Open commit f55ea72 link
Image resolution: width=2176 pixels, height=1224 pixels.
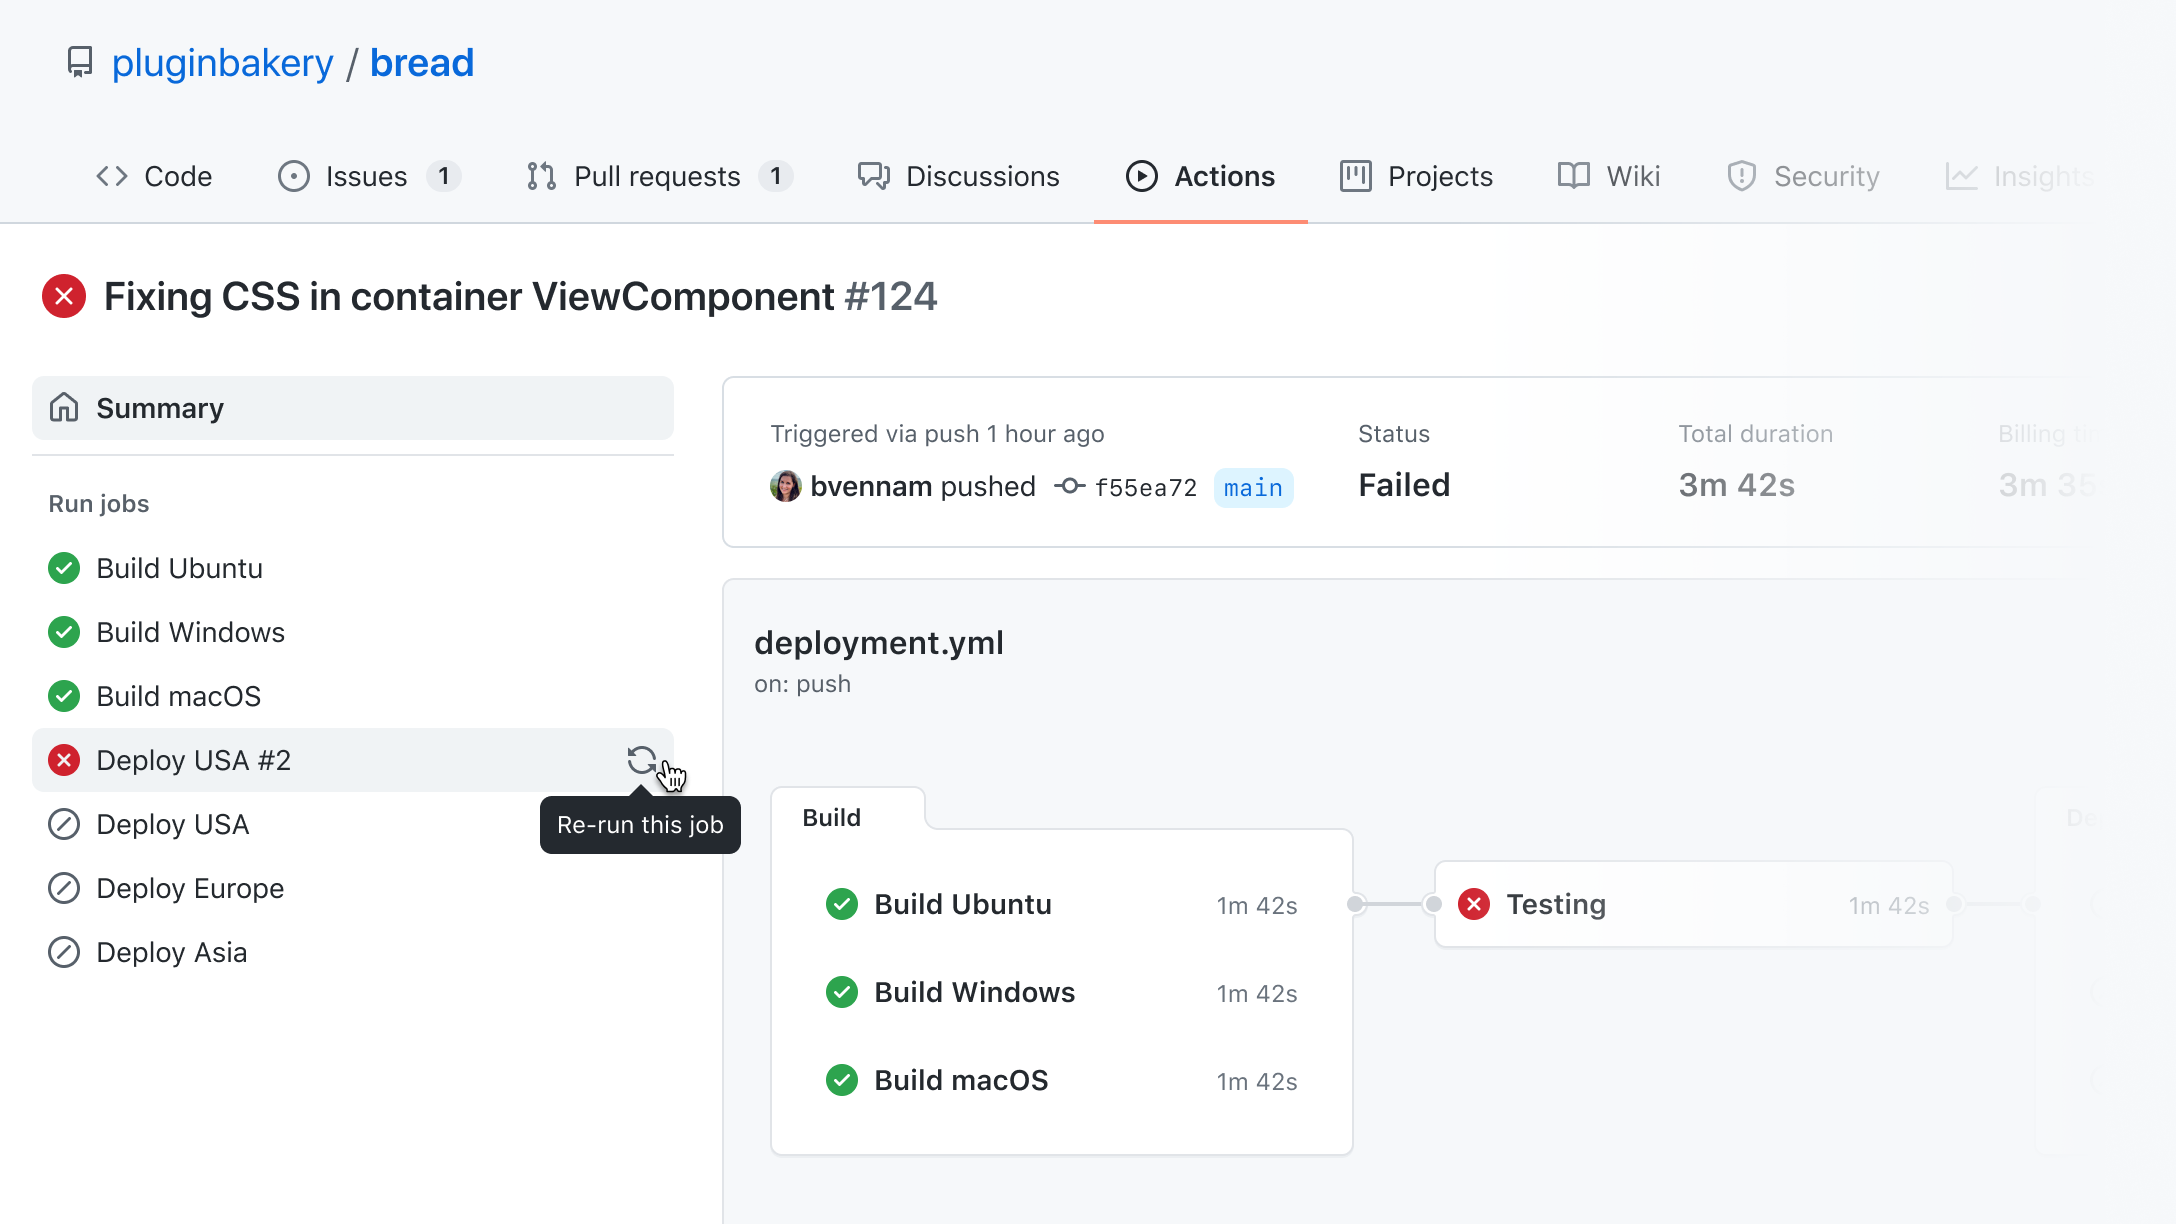[1145, 487]
